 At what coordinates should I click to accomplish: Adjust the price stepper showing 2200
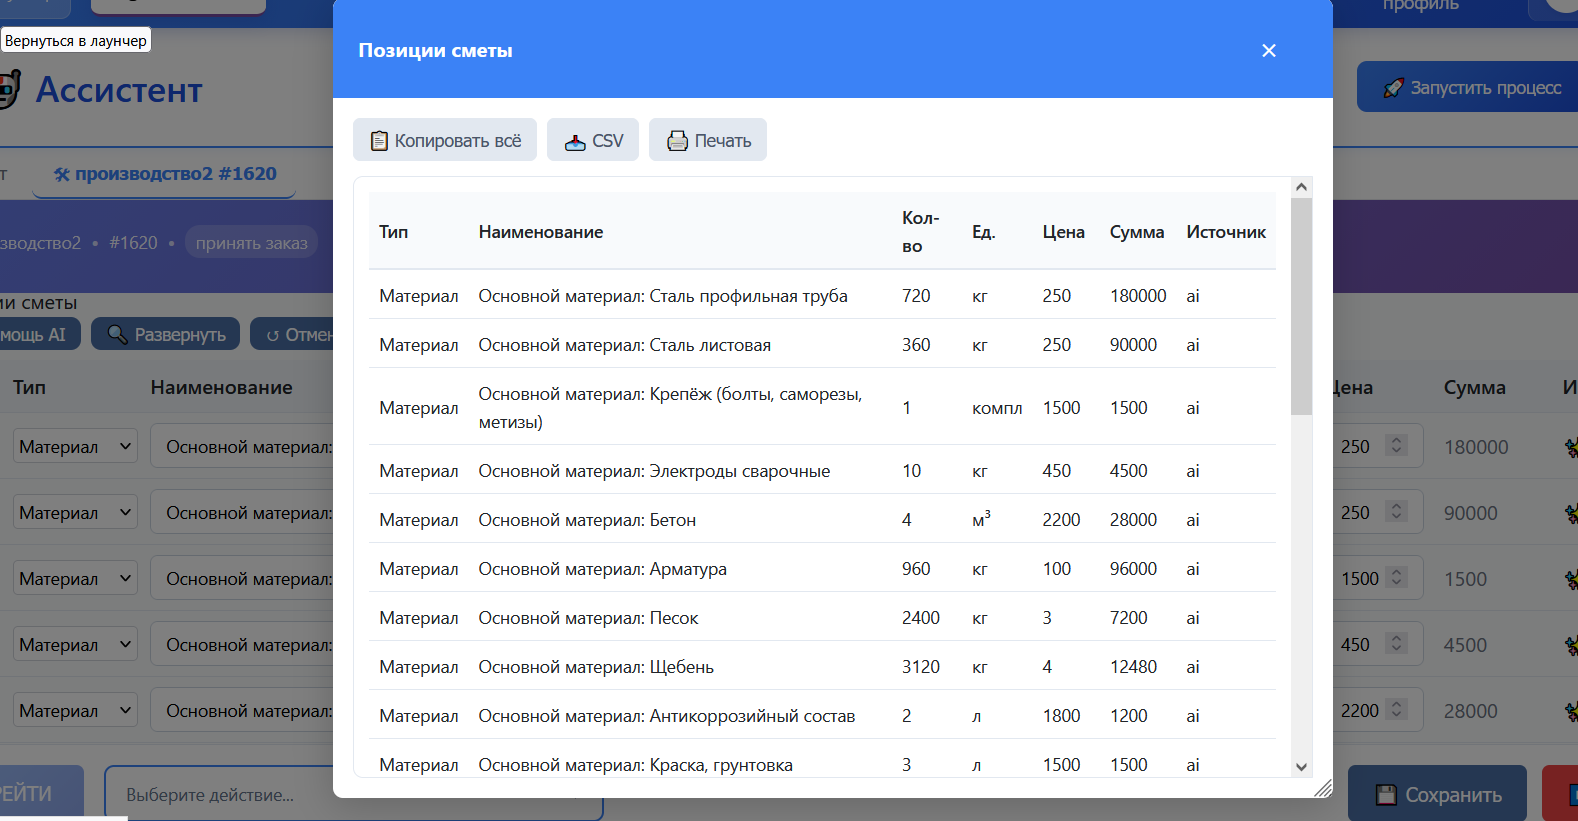[x=1397, y=710]
